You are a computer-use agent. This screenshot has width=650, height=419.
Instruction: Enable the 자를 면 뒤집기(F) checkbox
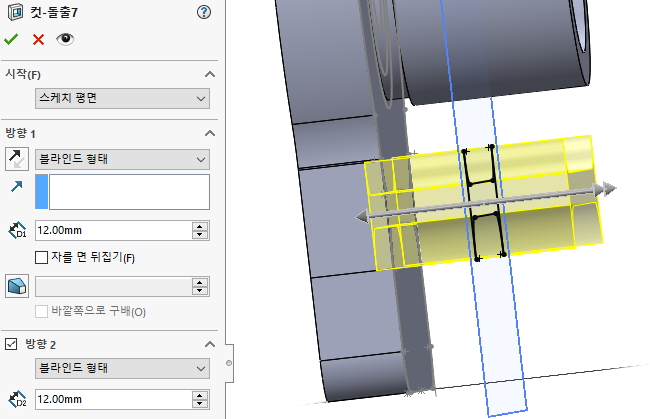point(41,257)
